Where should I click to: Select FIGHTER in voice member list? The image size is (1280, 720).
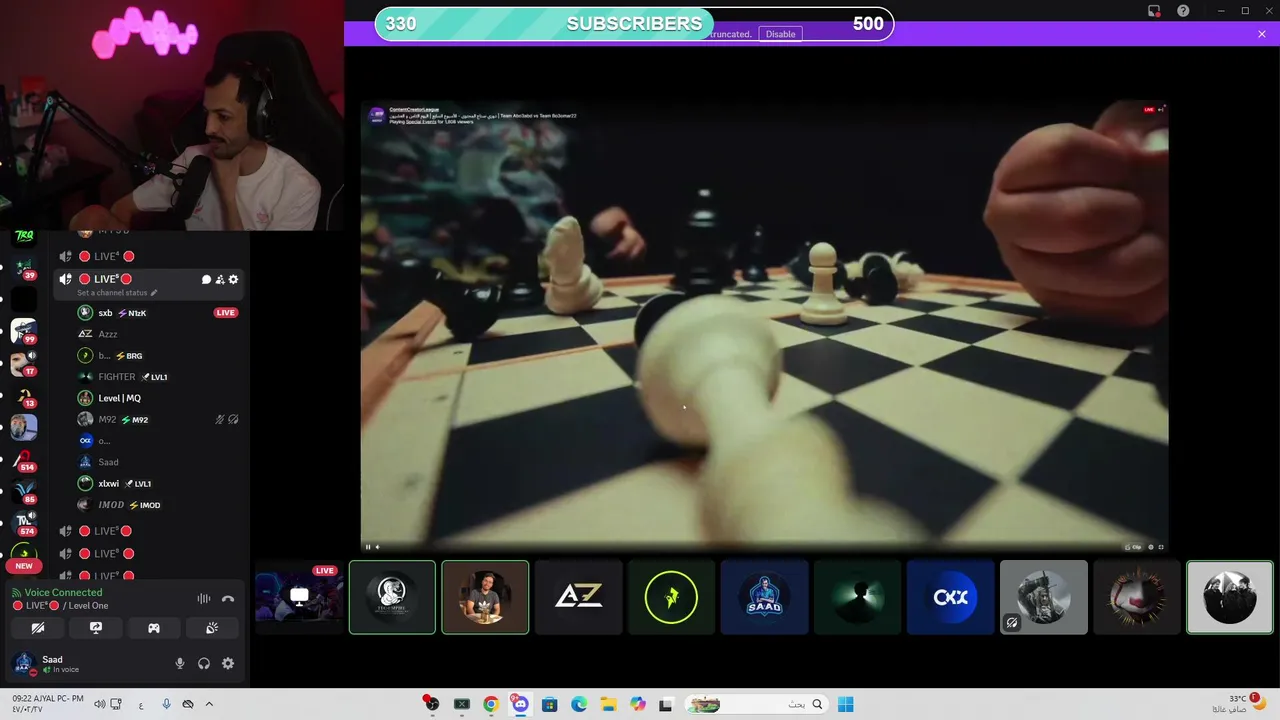[x=148, y=377]
